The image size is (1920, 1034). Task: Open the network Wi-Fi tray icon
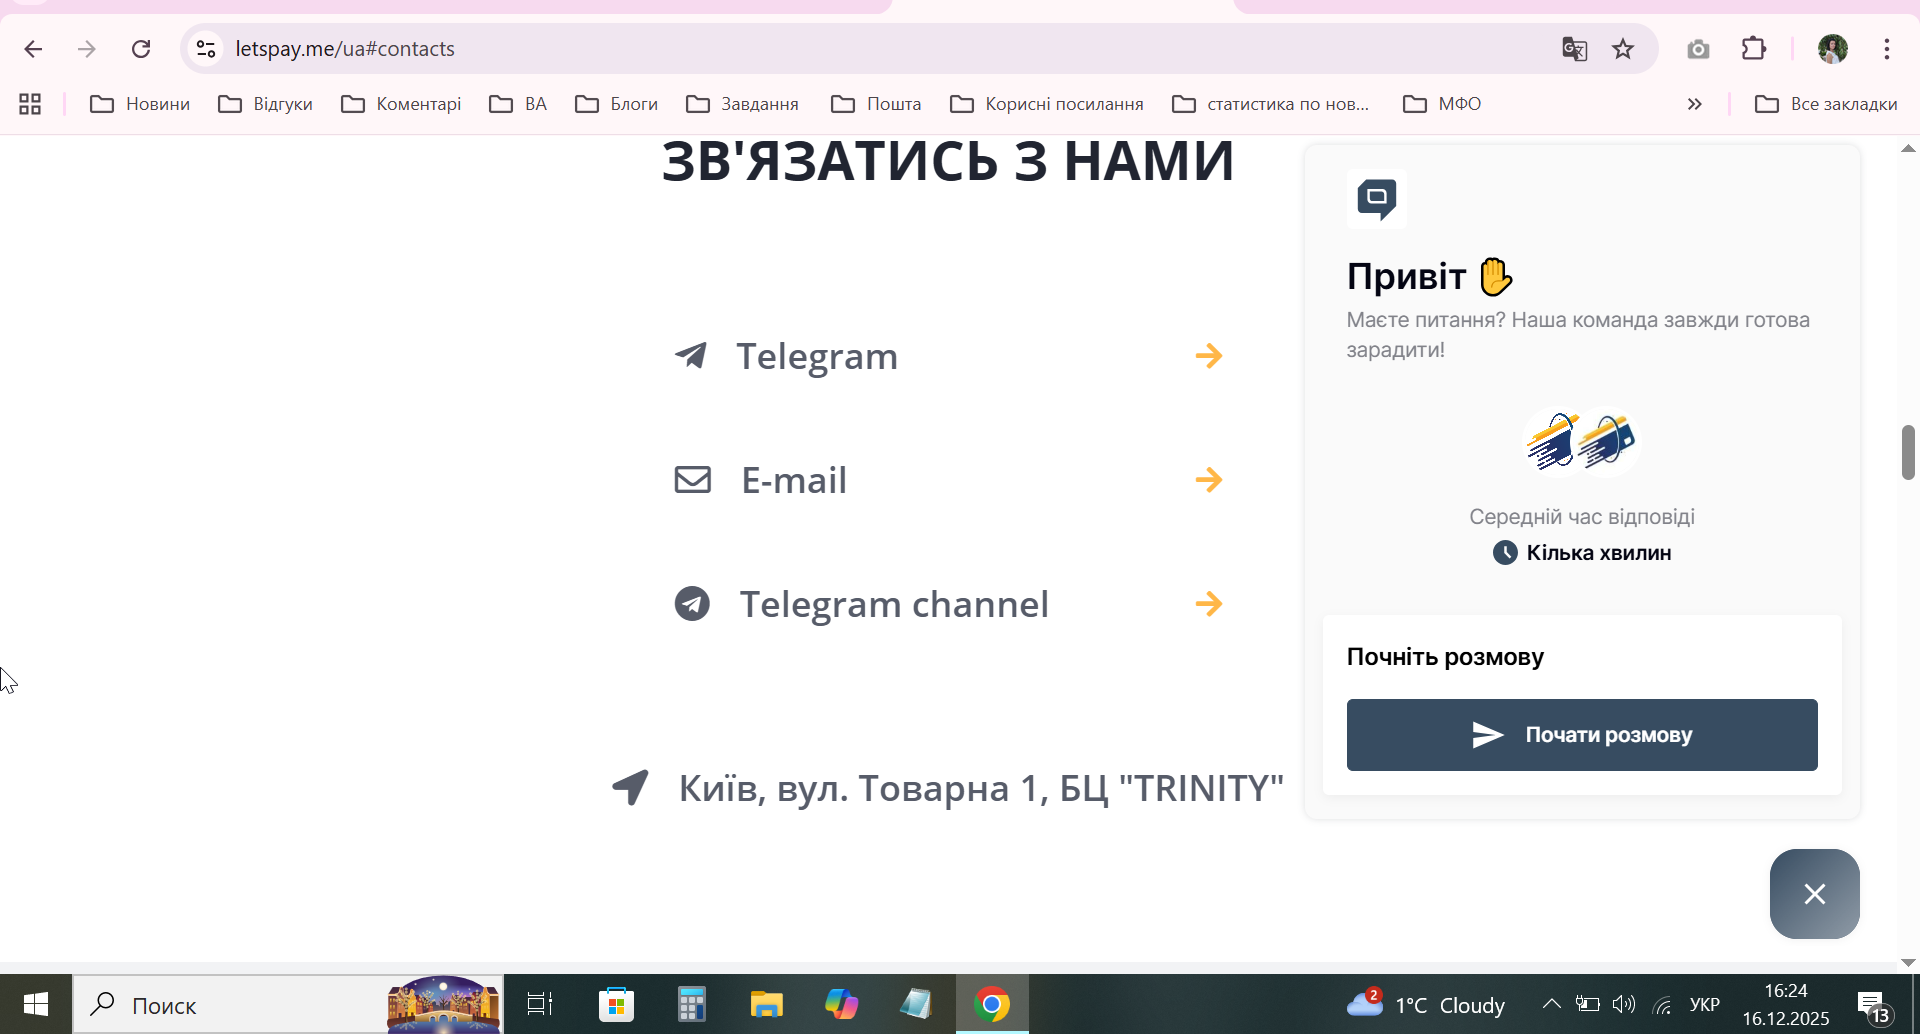pyautogui.click(x=1662, y=1004)
